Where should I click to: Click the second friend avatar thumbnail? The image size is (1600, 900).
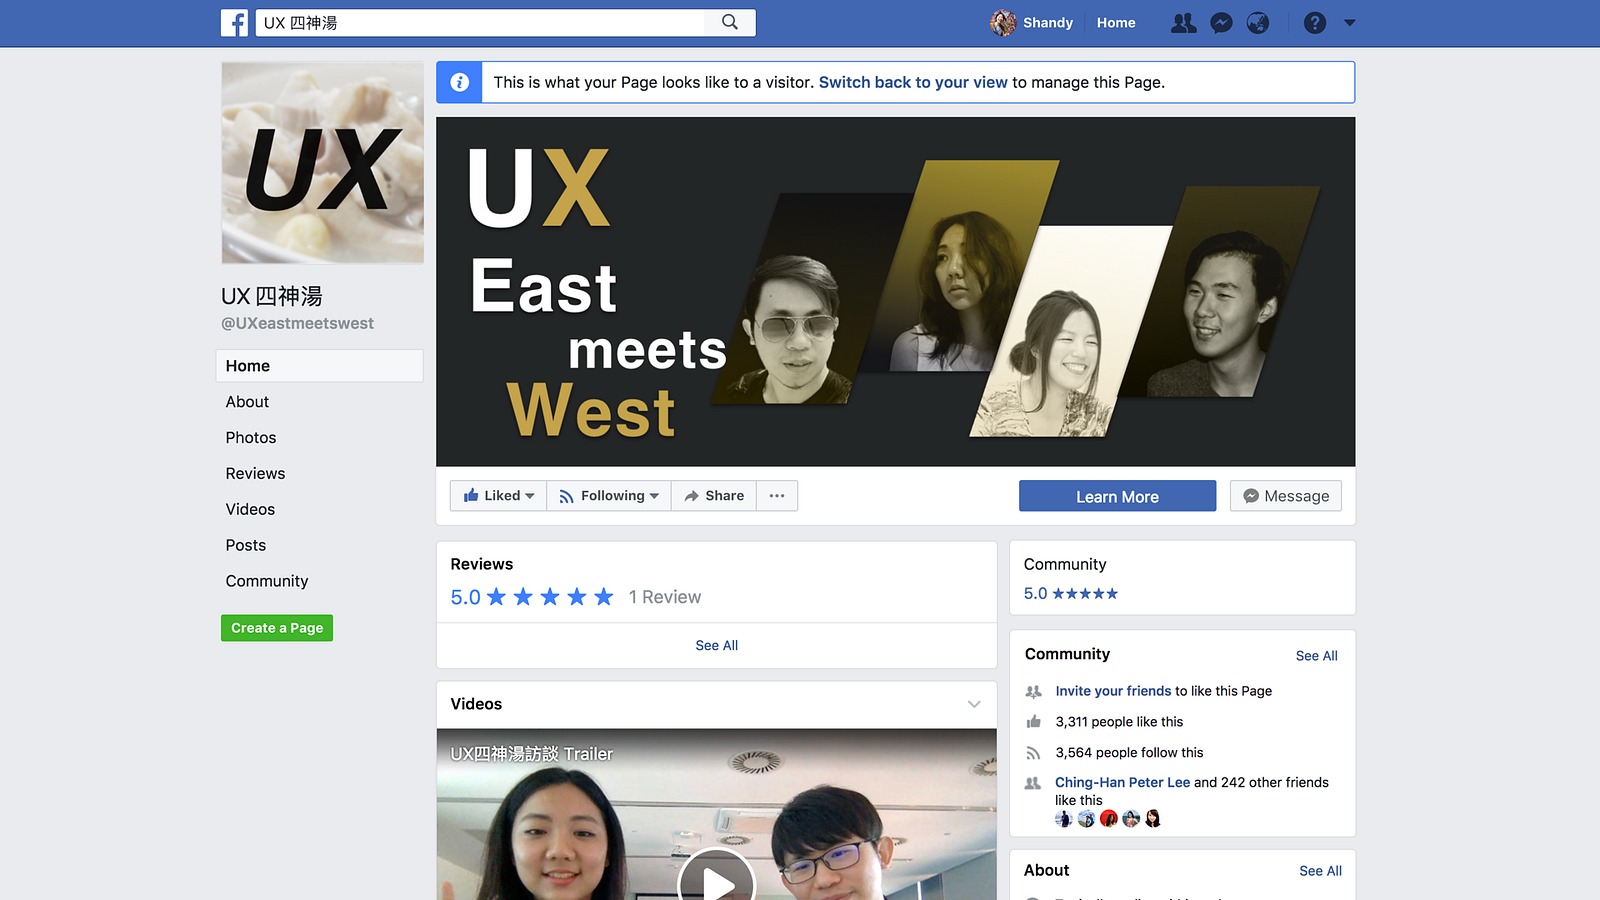point(1086,819)
